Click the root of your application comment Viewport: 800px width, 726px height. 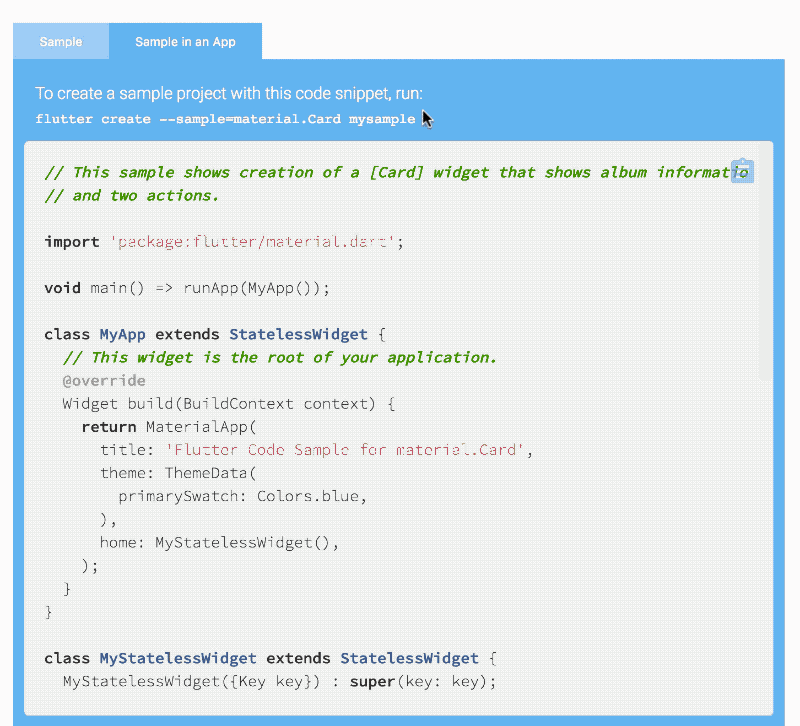click(280, 358)
